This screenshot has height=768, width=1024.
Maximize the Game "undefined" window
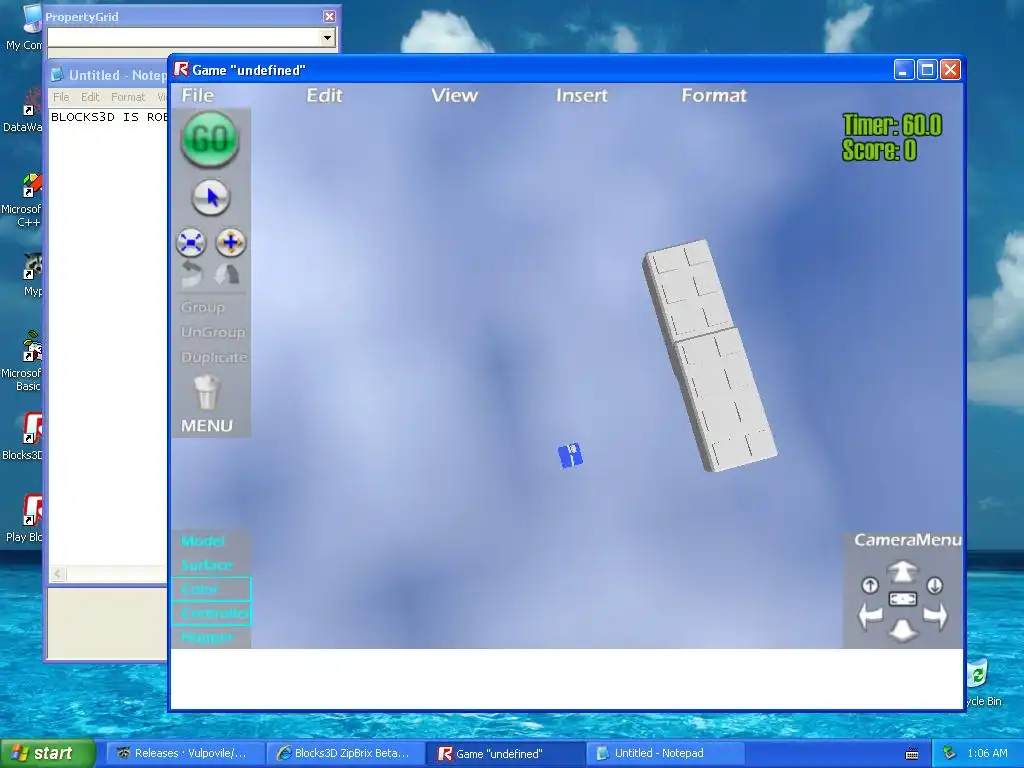927,70
